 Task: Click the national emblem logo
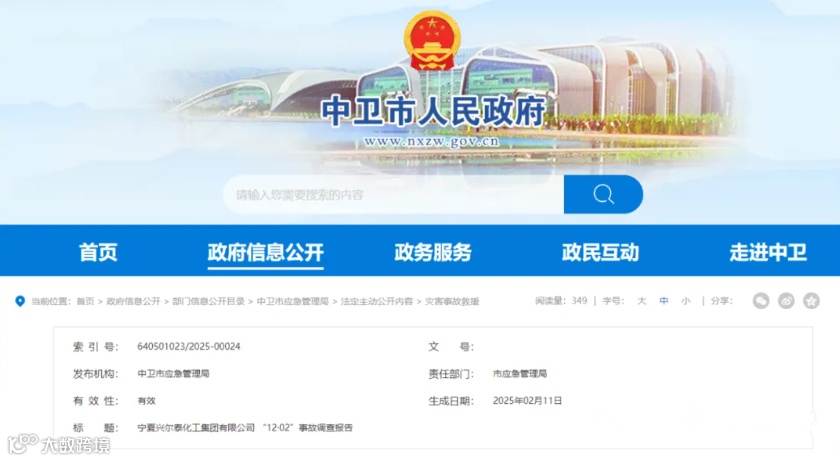(432, 41)
